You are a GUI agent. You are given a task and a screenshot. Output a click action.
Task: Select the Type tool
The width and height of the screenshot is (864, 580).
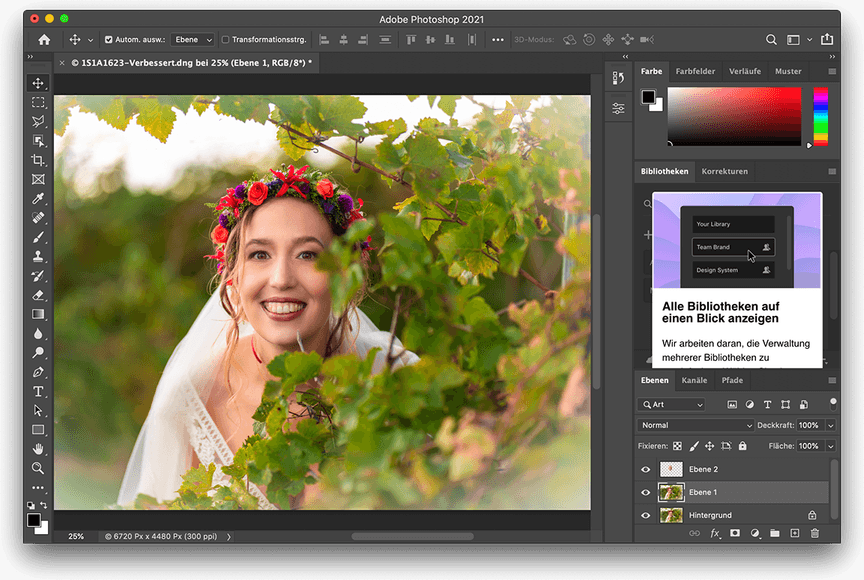(x=38, y=392)
